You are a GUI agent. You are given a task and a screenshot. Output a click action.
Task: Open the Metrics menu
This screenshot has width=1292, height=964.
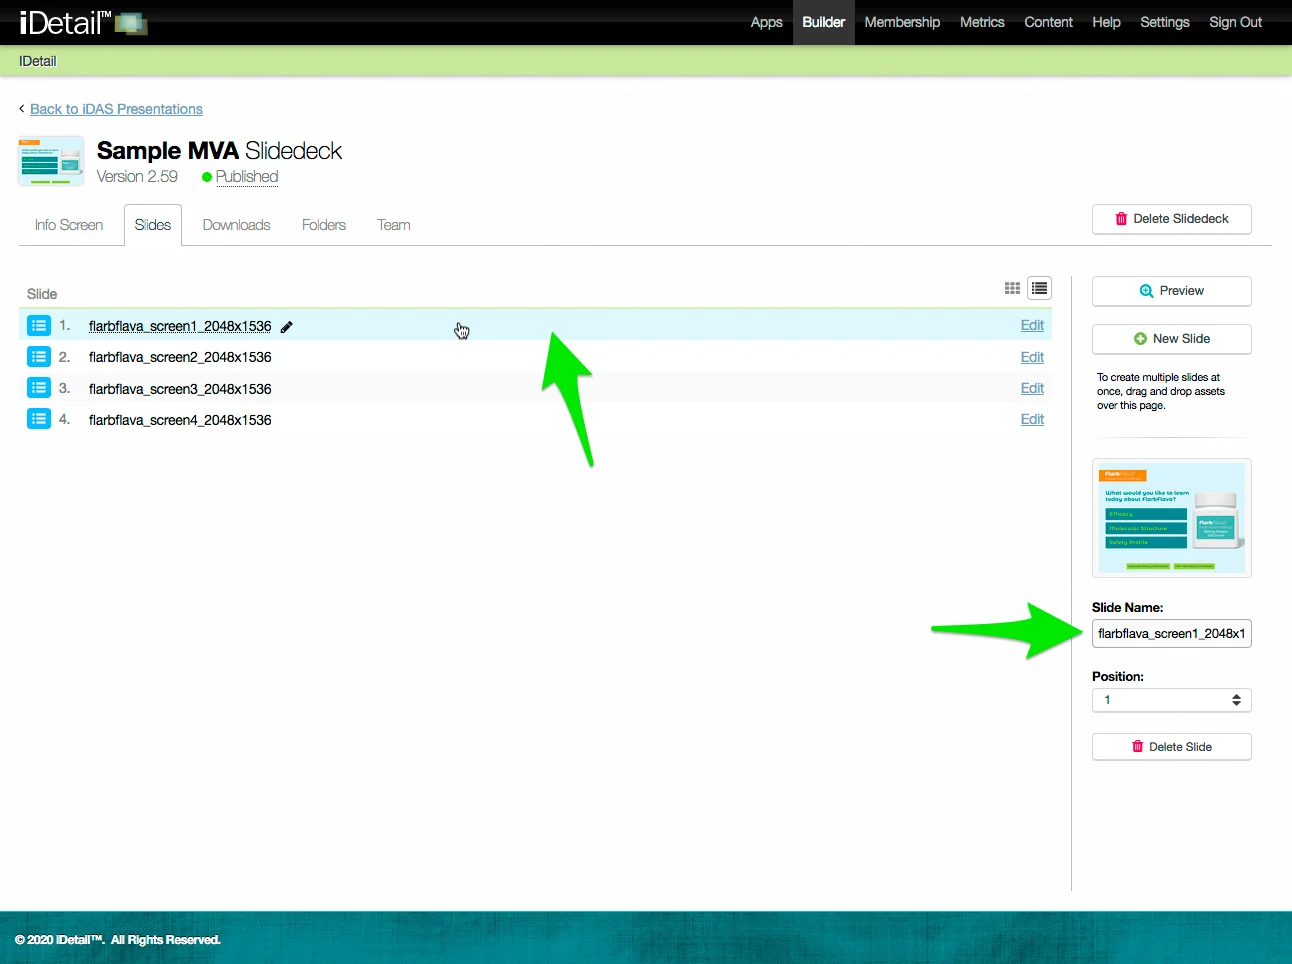point(982,22)
